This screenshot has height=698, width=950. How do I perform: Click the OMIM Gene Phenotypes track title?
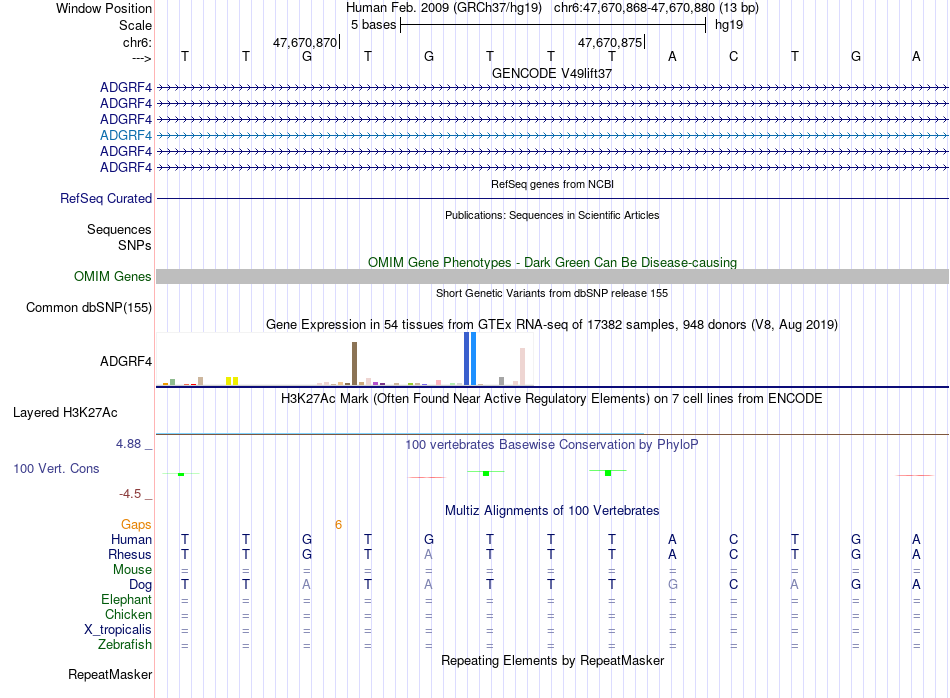click(552, 262)
